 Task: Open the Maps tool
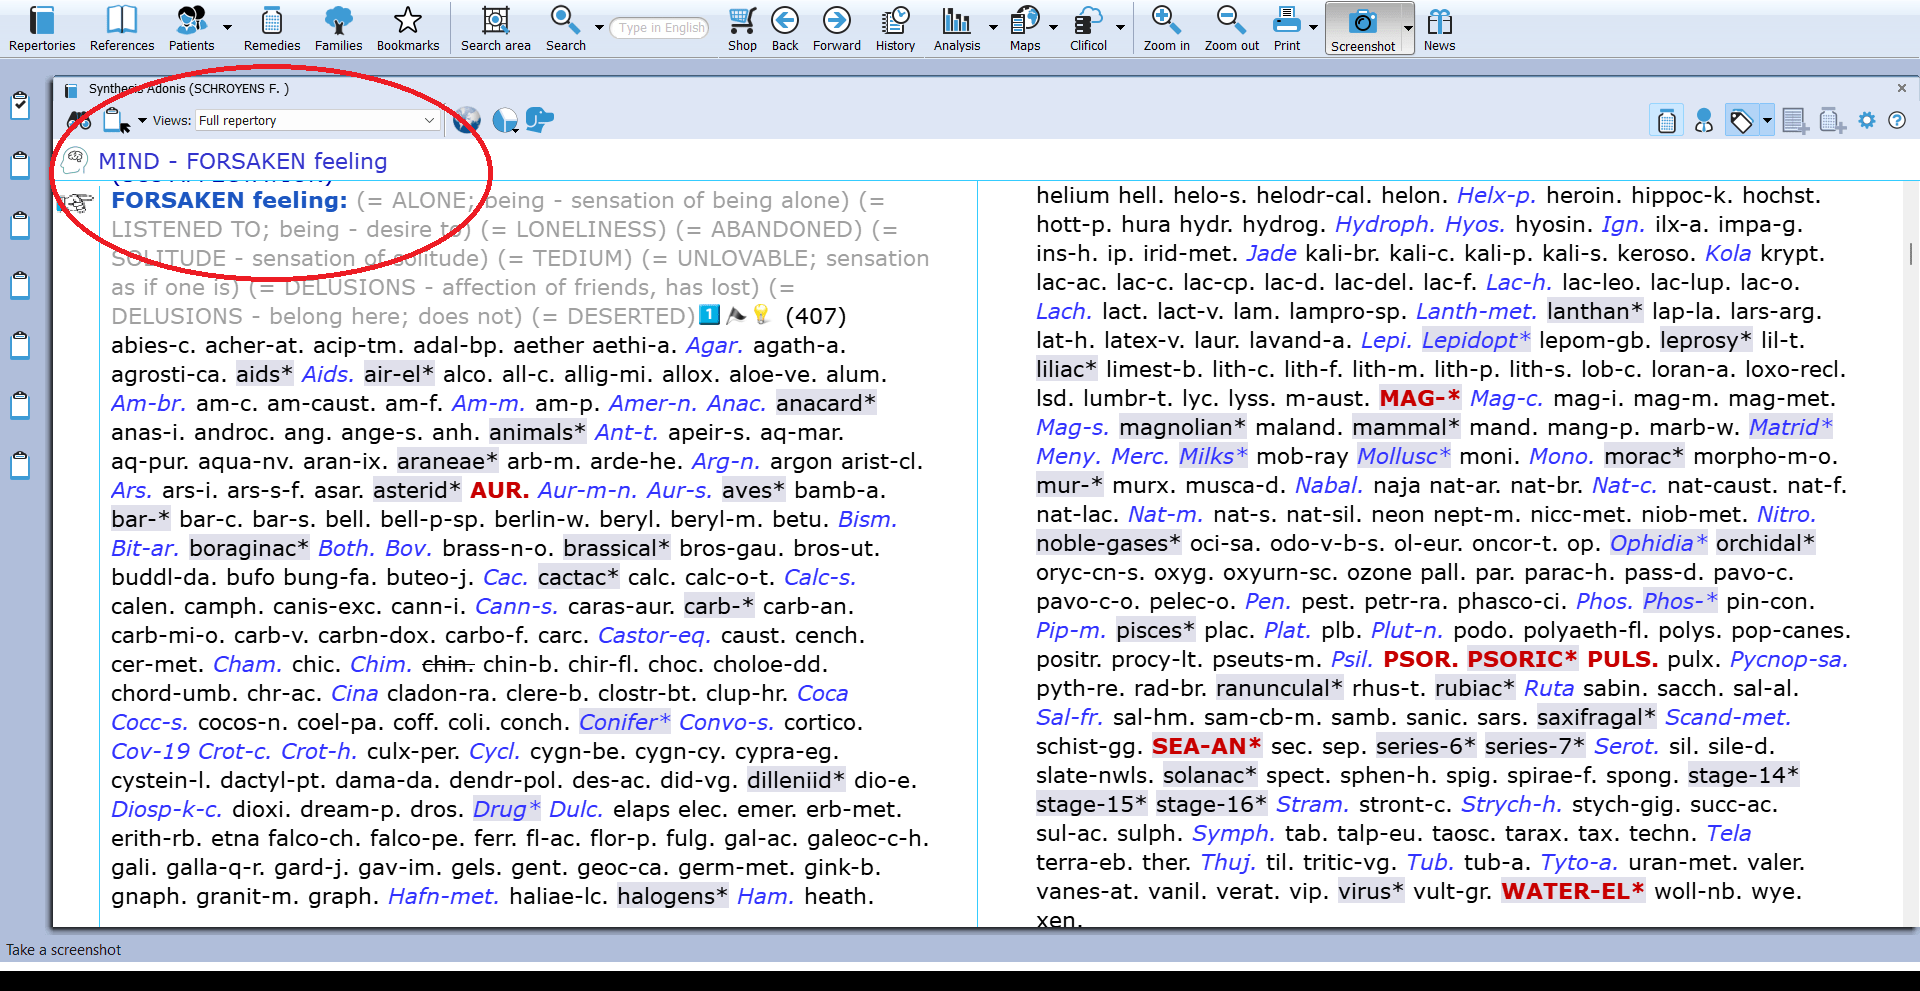pyautogui.click(x=1025, y=28)
